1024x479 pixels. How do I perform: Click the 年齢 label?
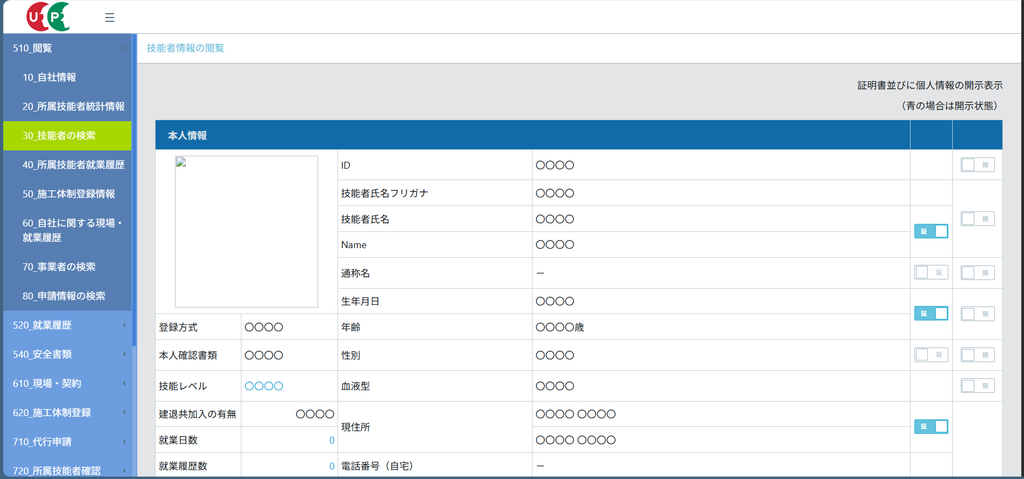coord(351,327)
